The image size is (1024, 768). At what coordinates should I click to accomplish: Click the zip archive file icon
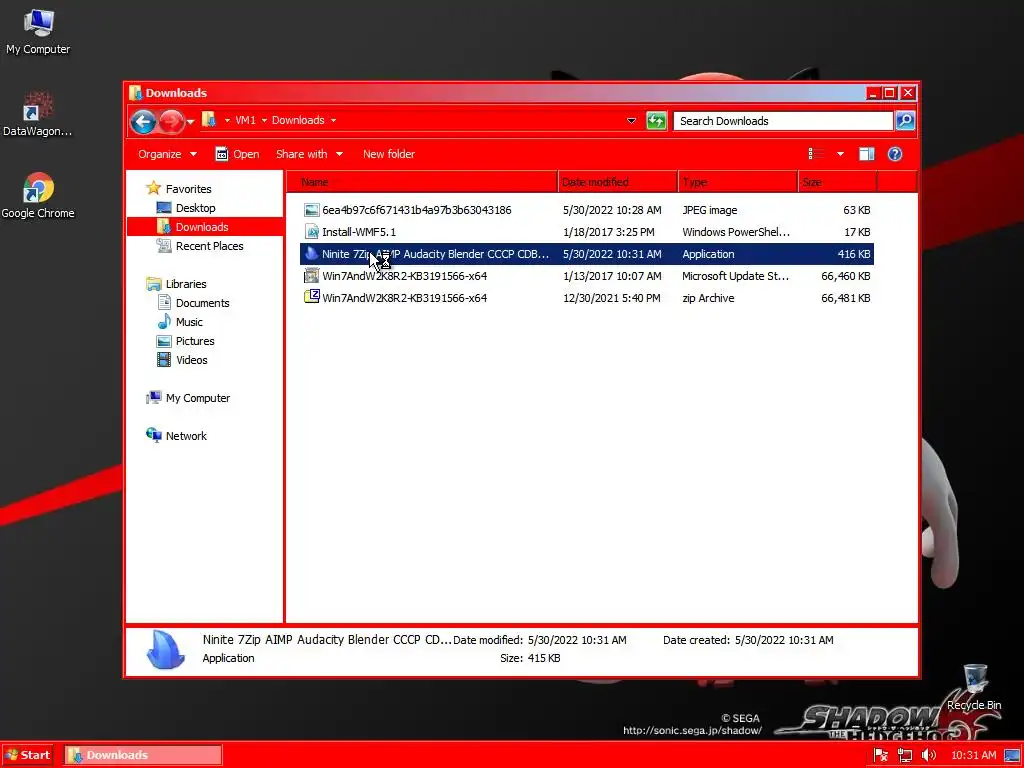pyautogui.click(x=312, y=297)
